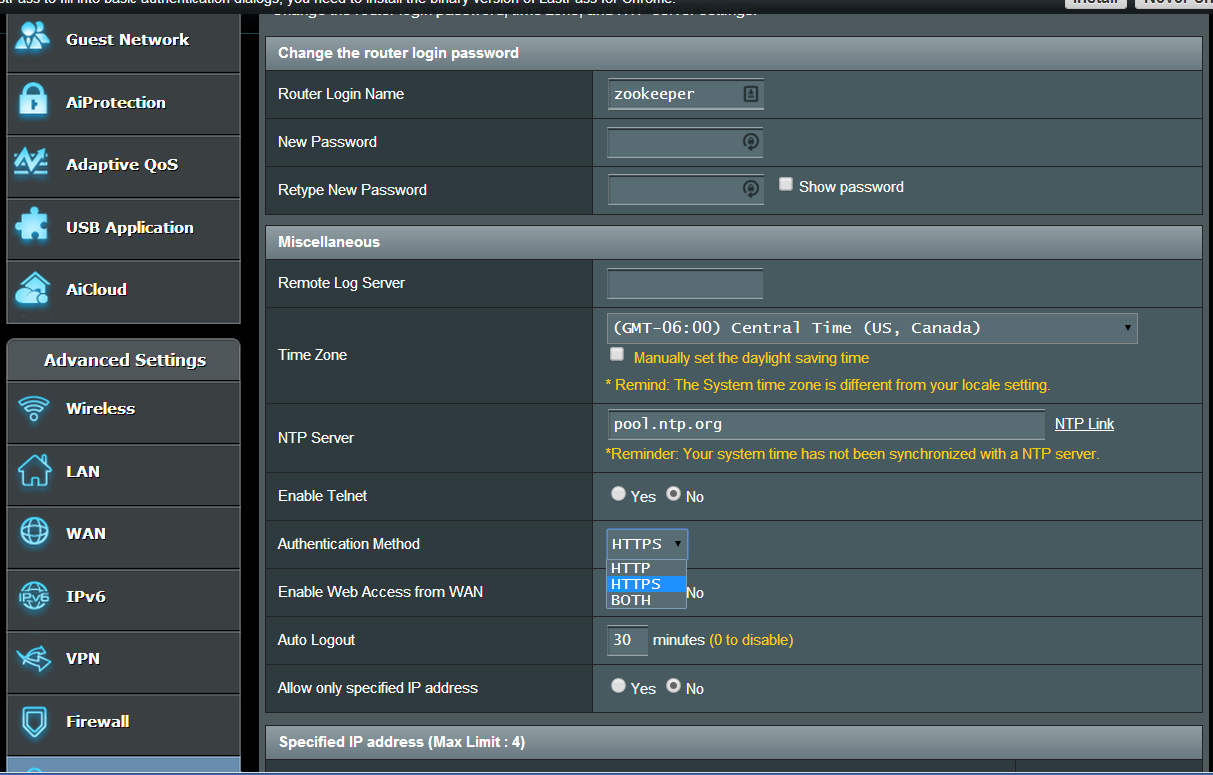Viewport: 1213px width, 775px height.
Task: Click the IPv6 globe icon
Action: pos(34,596)
